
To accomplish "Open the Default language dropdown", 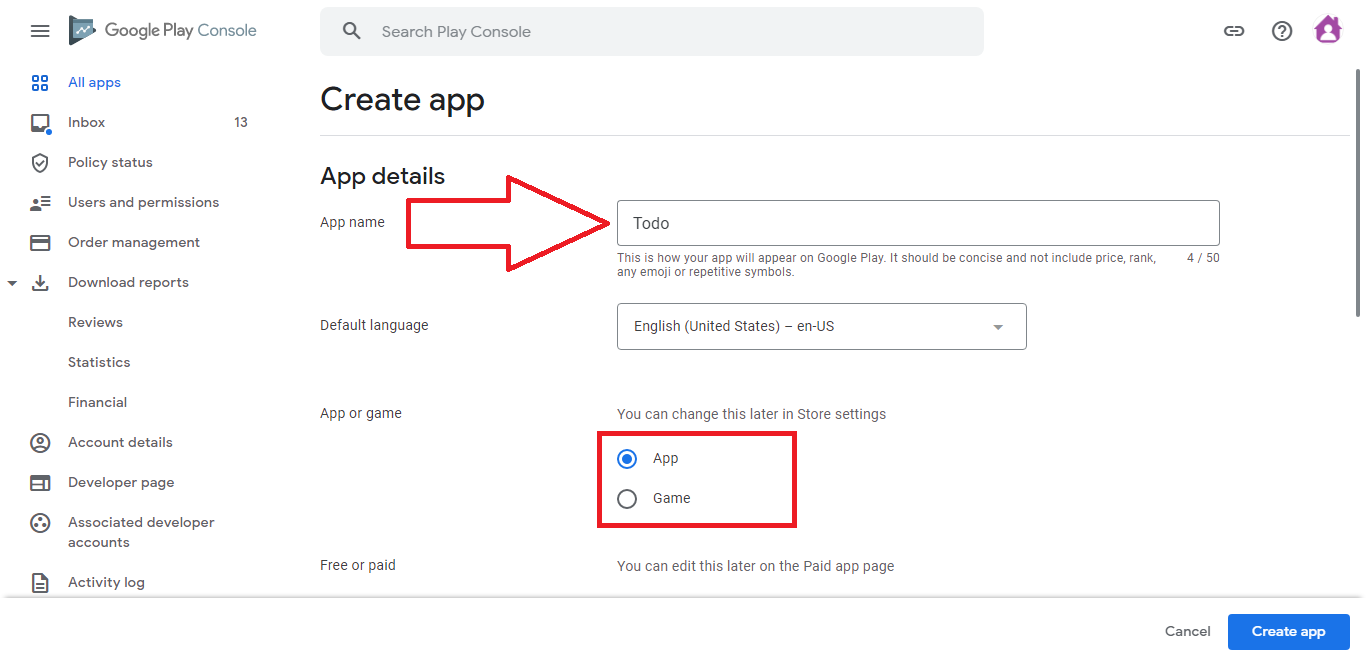I will (821, 327).
